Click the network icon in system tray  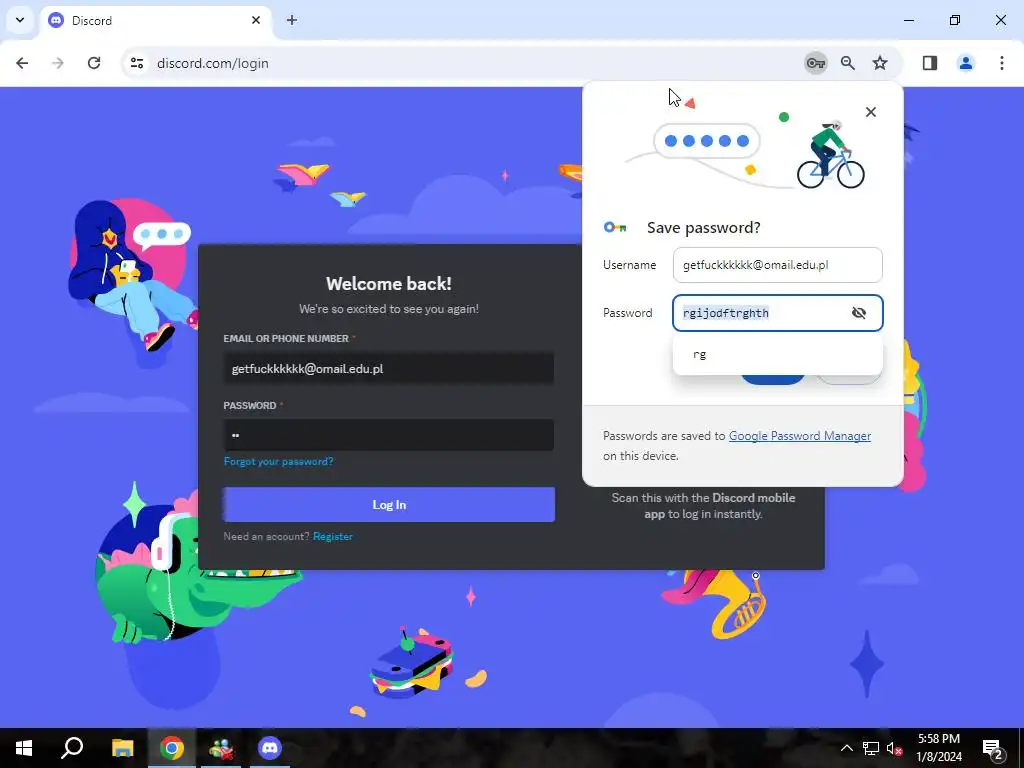(871, 748)
